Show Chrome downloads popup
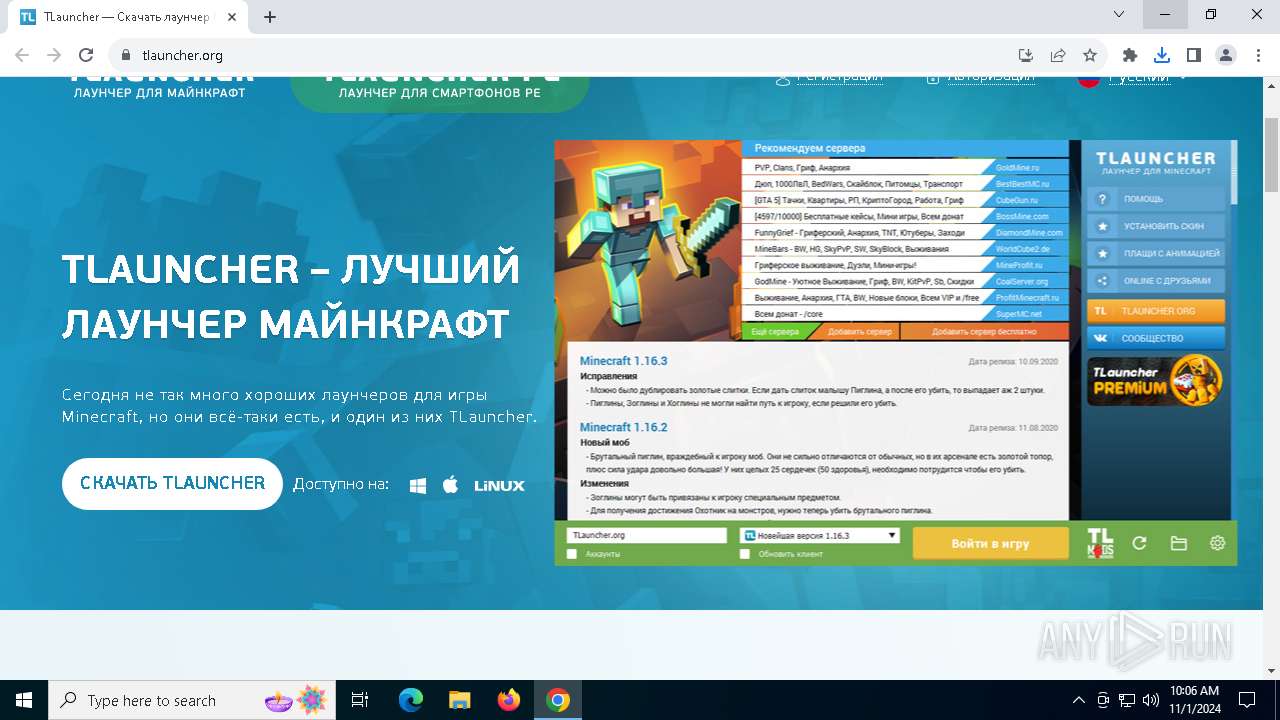Screen dimensions: 1280x720 point(1162,56)
